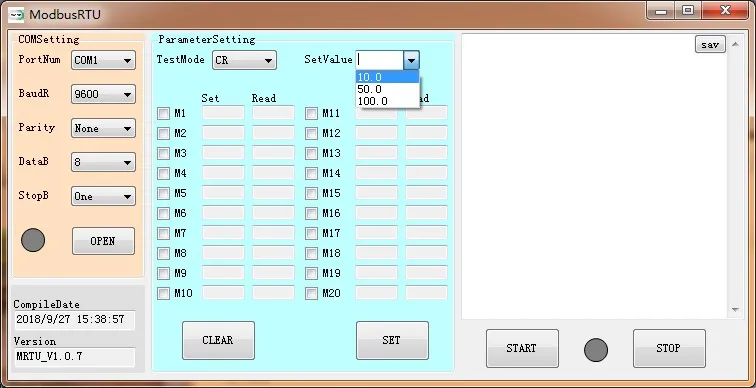
Task: Click the SET button
Action: pyautogui.click(x=392, y=340)
